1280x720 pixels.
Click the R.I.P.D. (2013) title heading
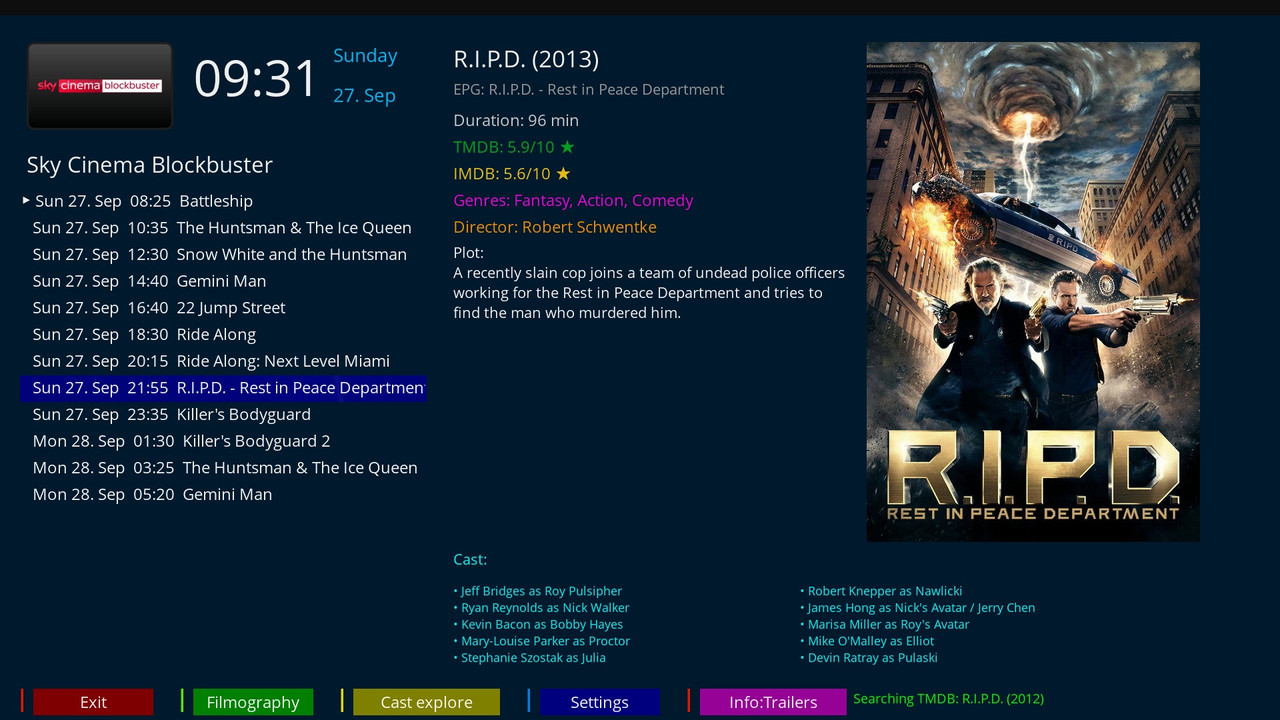(x=526, y=60)
